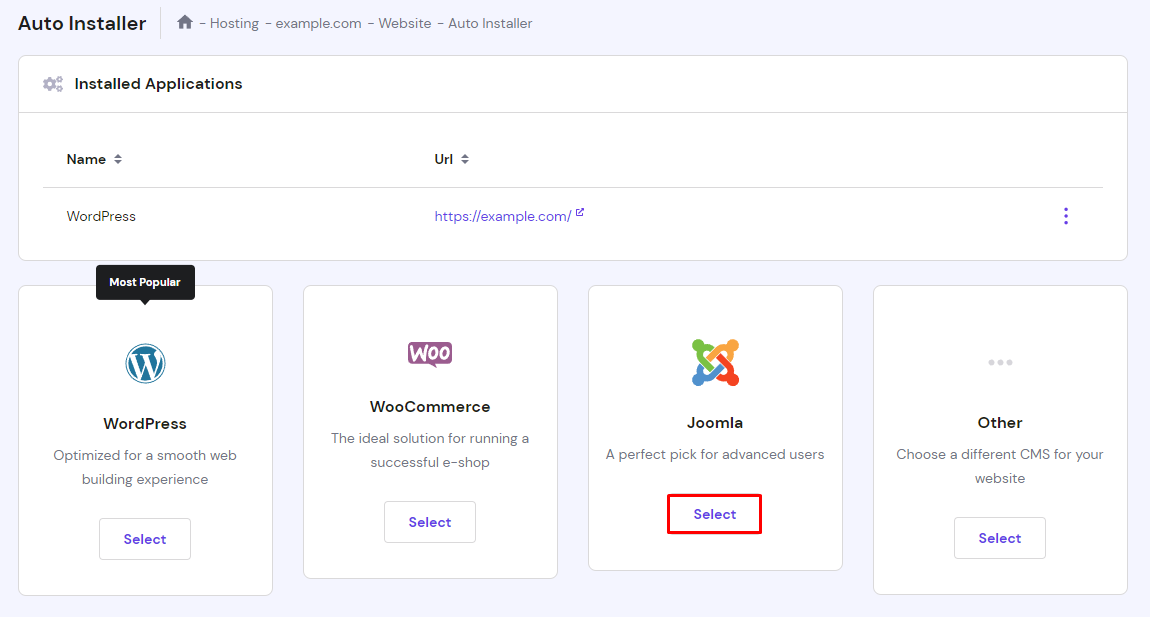Open the https://example.com/ link

pyautogui.click(x=505, y=215)
